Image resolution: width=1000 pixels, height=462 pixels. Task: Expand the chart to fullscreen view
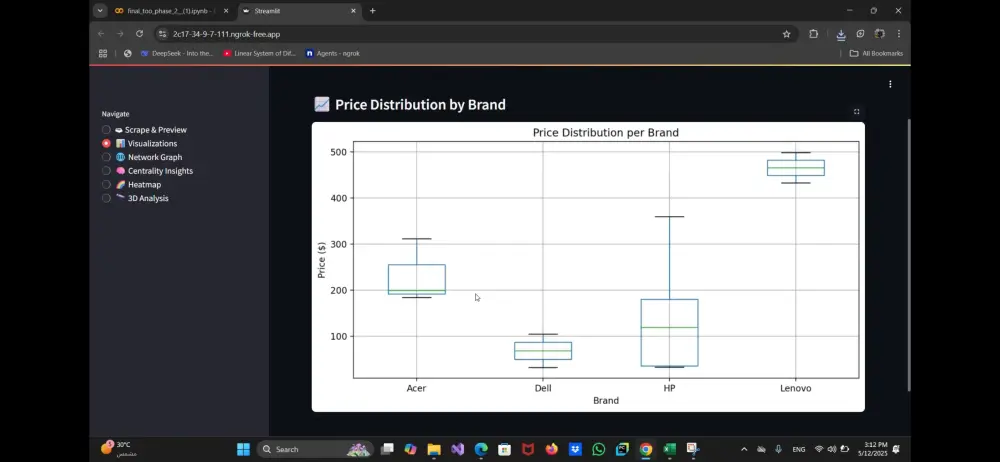click(x=857, y=112)
